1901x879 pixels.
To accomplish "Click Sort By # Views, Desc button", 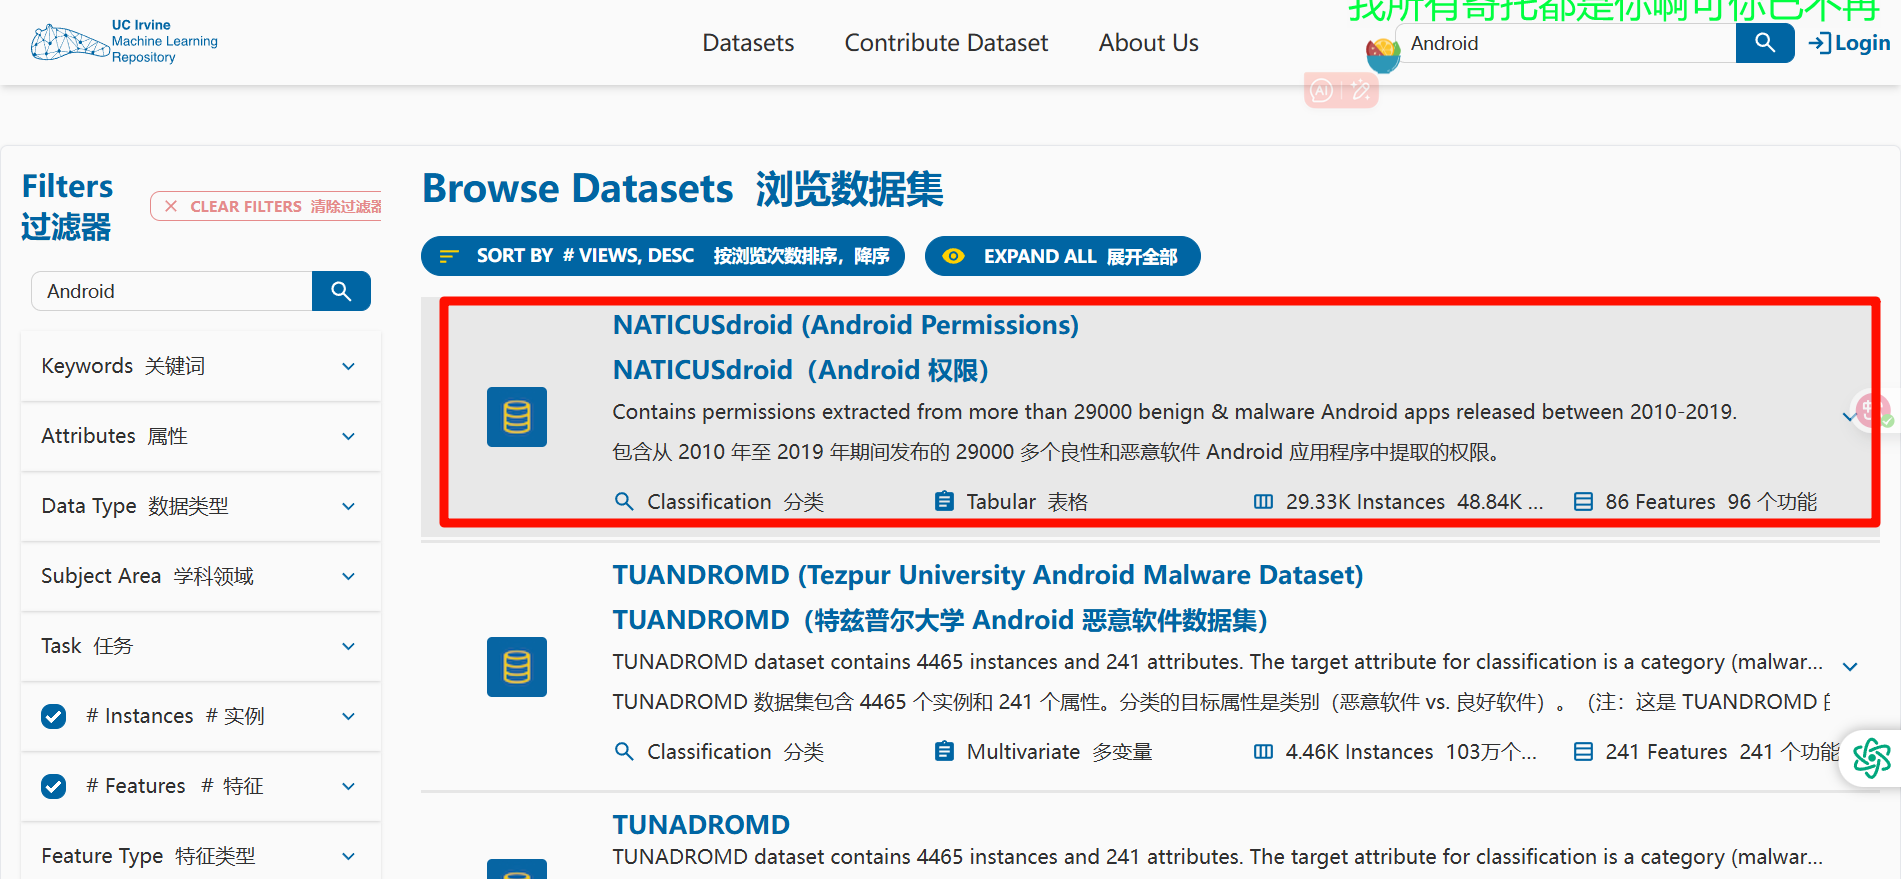I will (663, 256).
